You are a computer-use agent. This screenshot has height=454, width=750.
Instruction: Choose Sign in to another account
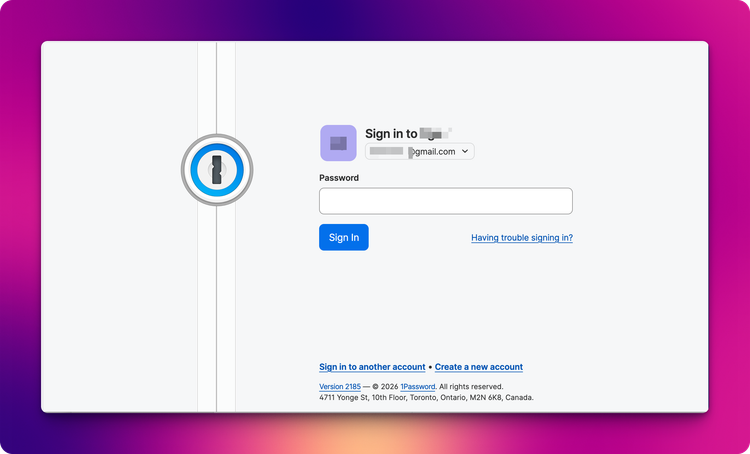point(372,367)
